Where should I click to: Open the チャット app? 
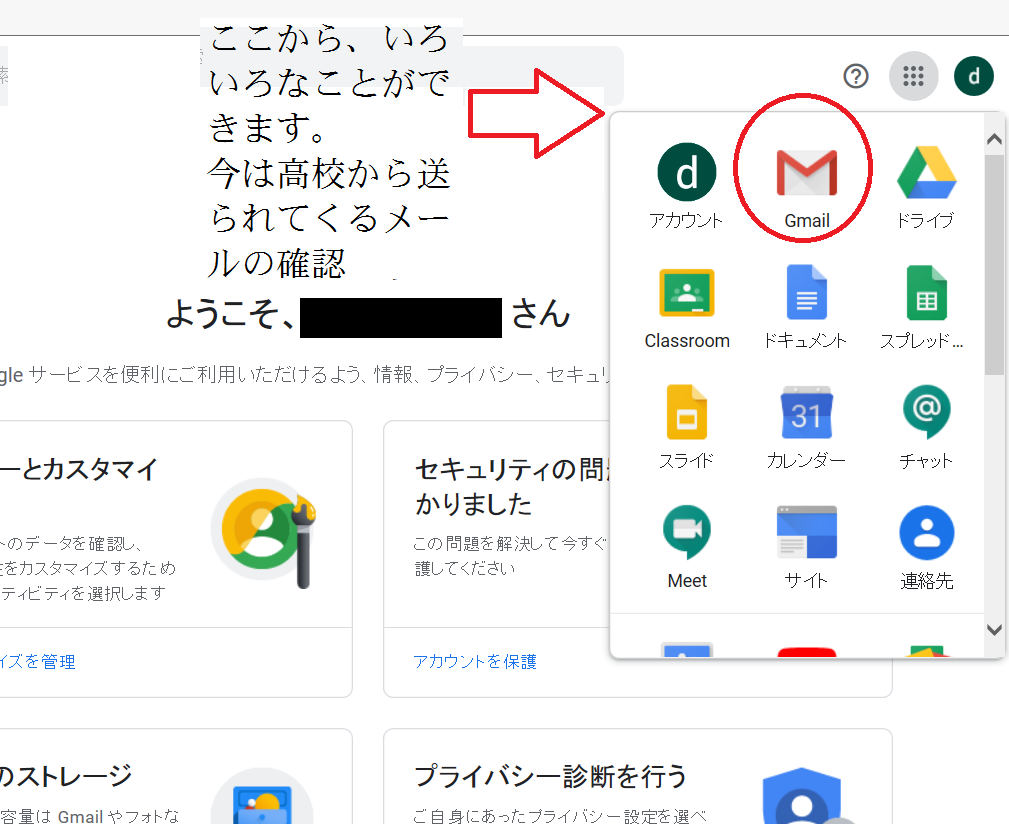point(926,428)
